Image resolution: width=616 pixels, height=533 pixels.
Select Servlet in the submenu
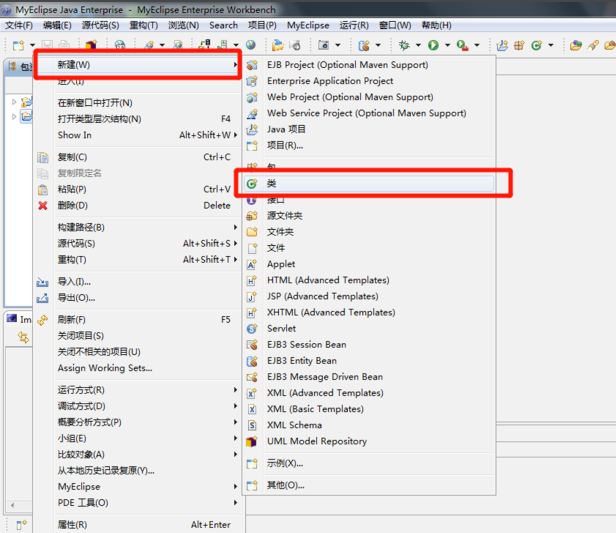pyautogui.click(x=369, y=328)
